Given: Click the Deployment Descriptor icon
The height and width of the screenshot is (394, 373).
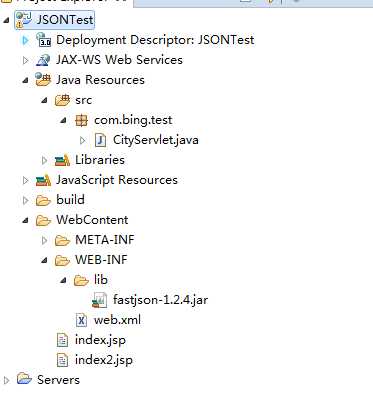Looking at the screenshot, I should point(43,40).
